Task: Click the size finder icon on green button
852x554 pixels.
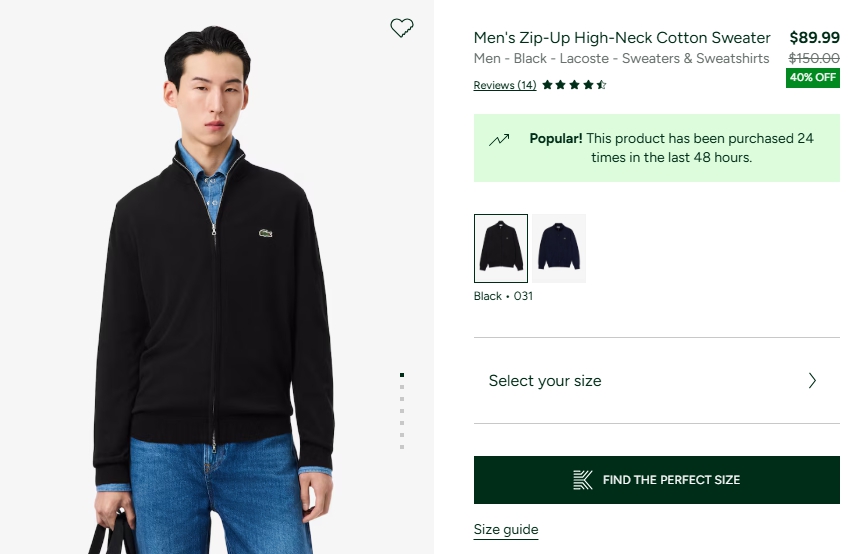Action: tap(583, 480)
